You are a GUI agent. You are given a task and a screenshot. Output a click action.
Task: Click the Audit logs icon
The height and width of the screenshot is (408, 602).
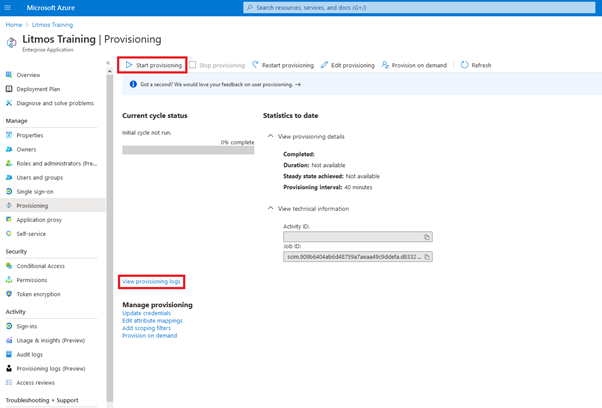pos(9,354)
